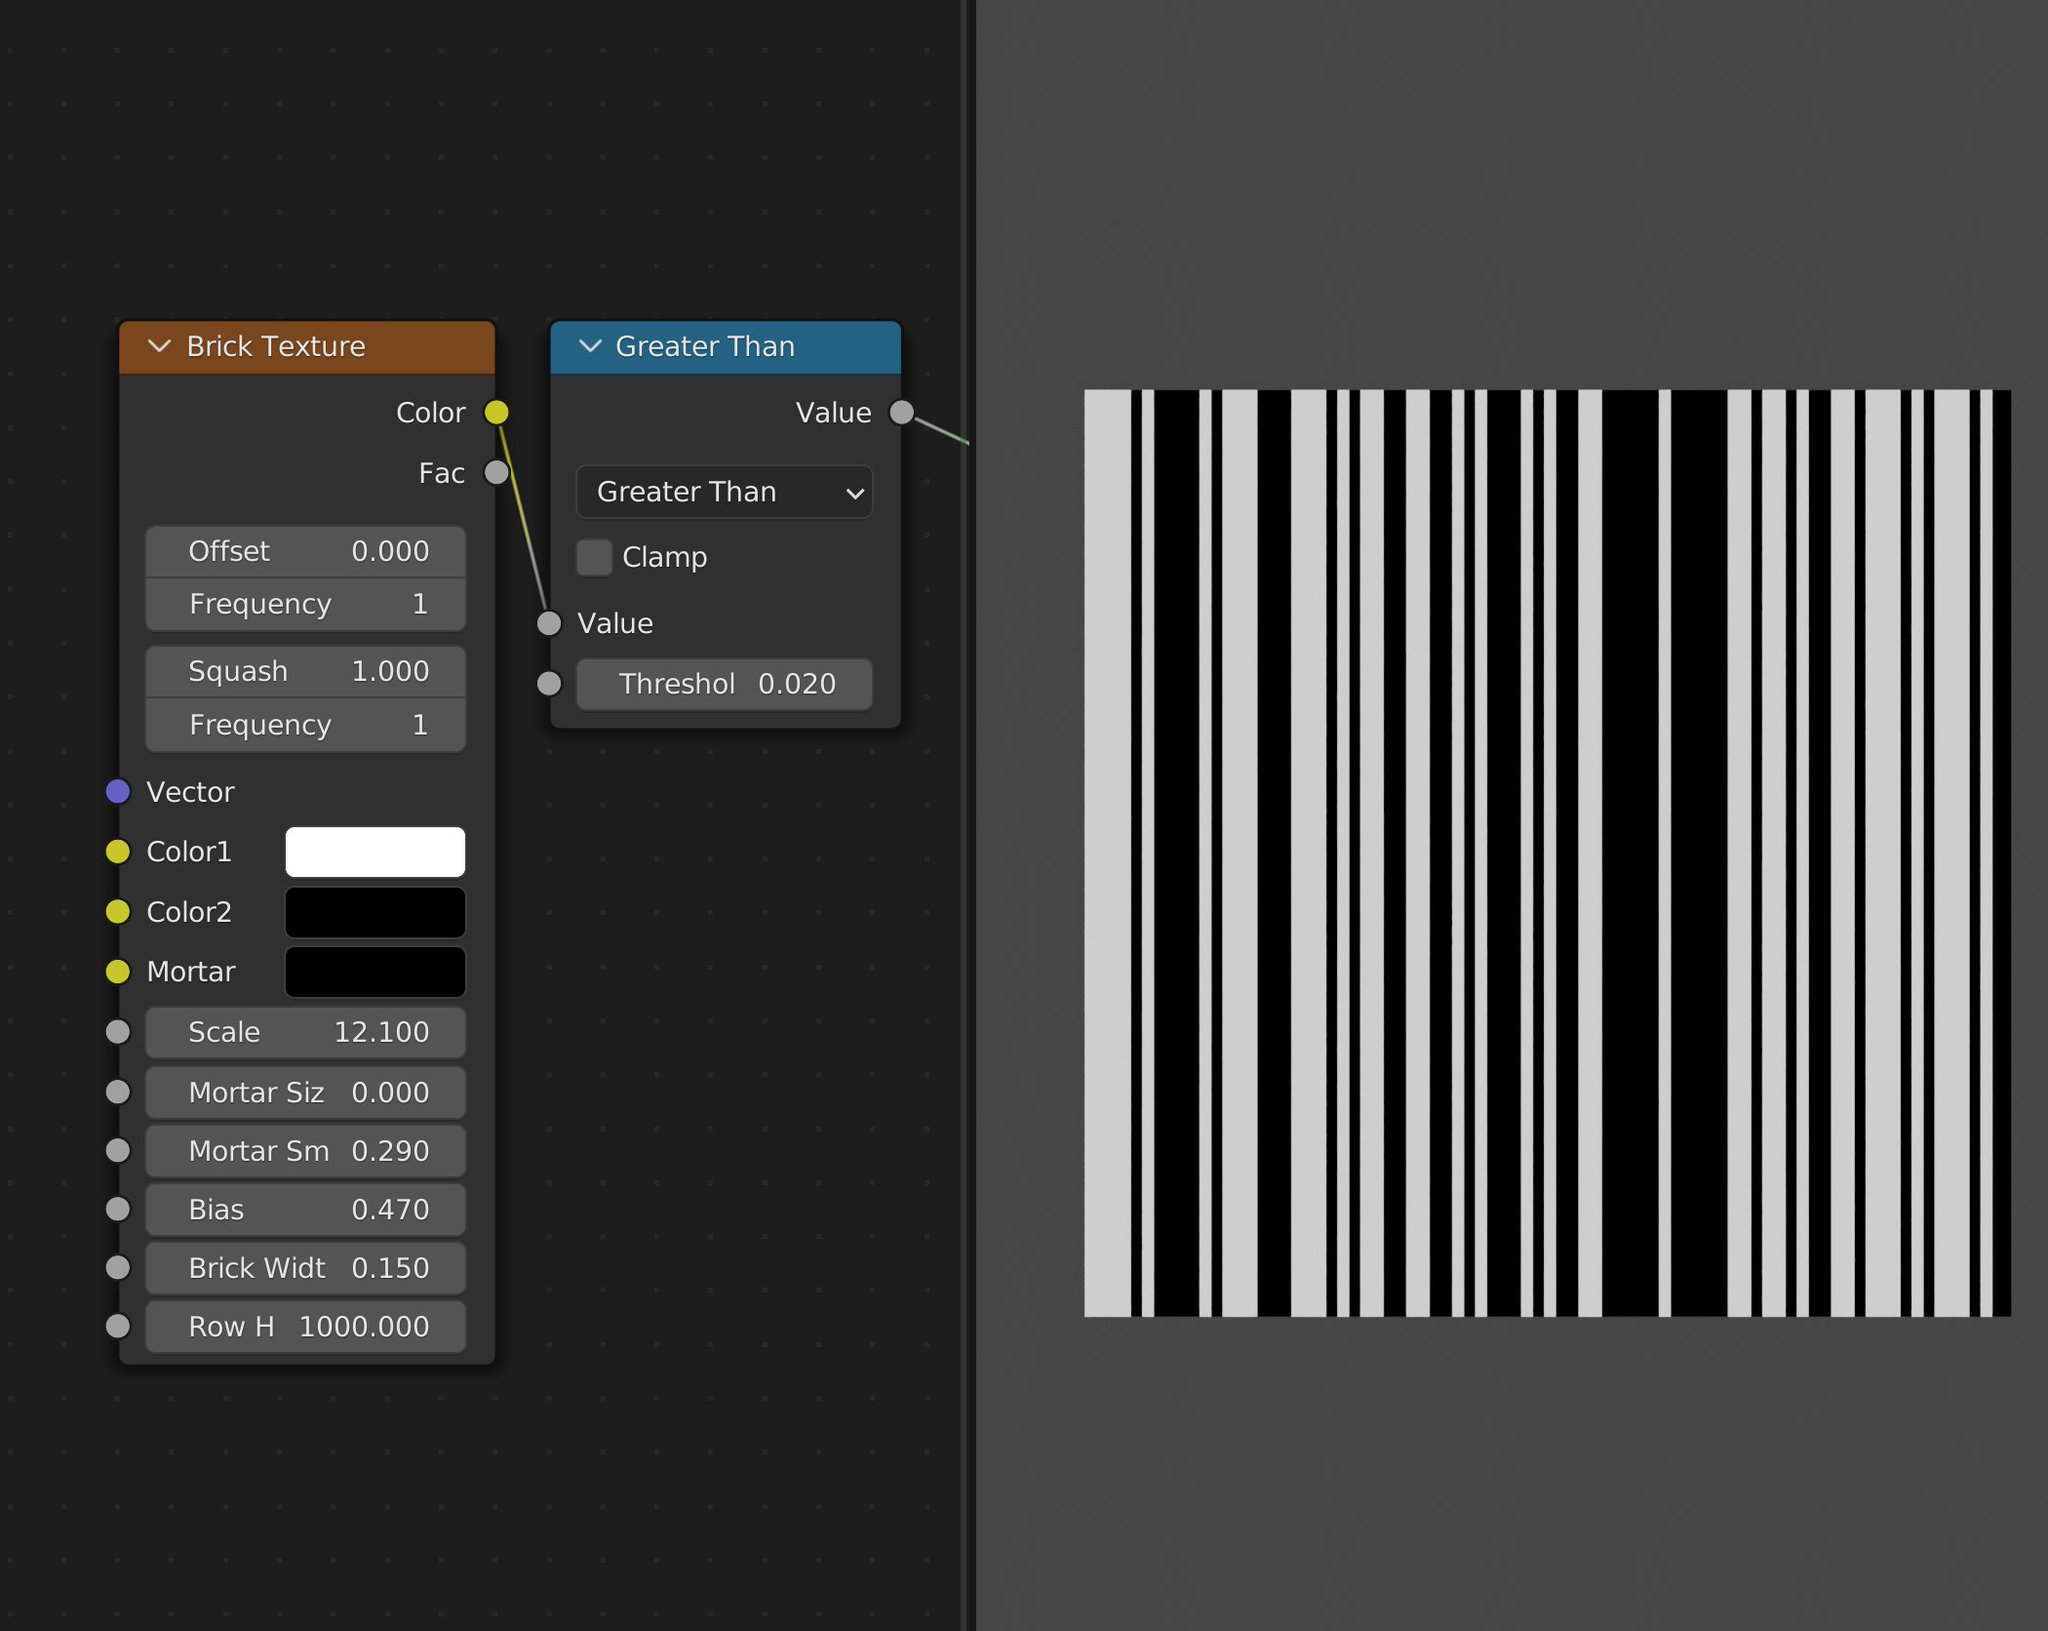Click the Scale input socket
Screen dimensions: 2048x1631
point(117,1031)
